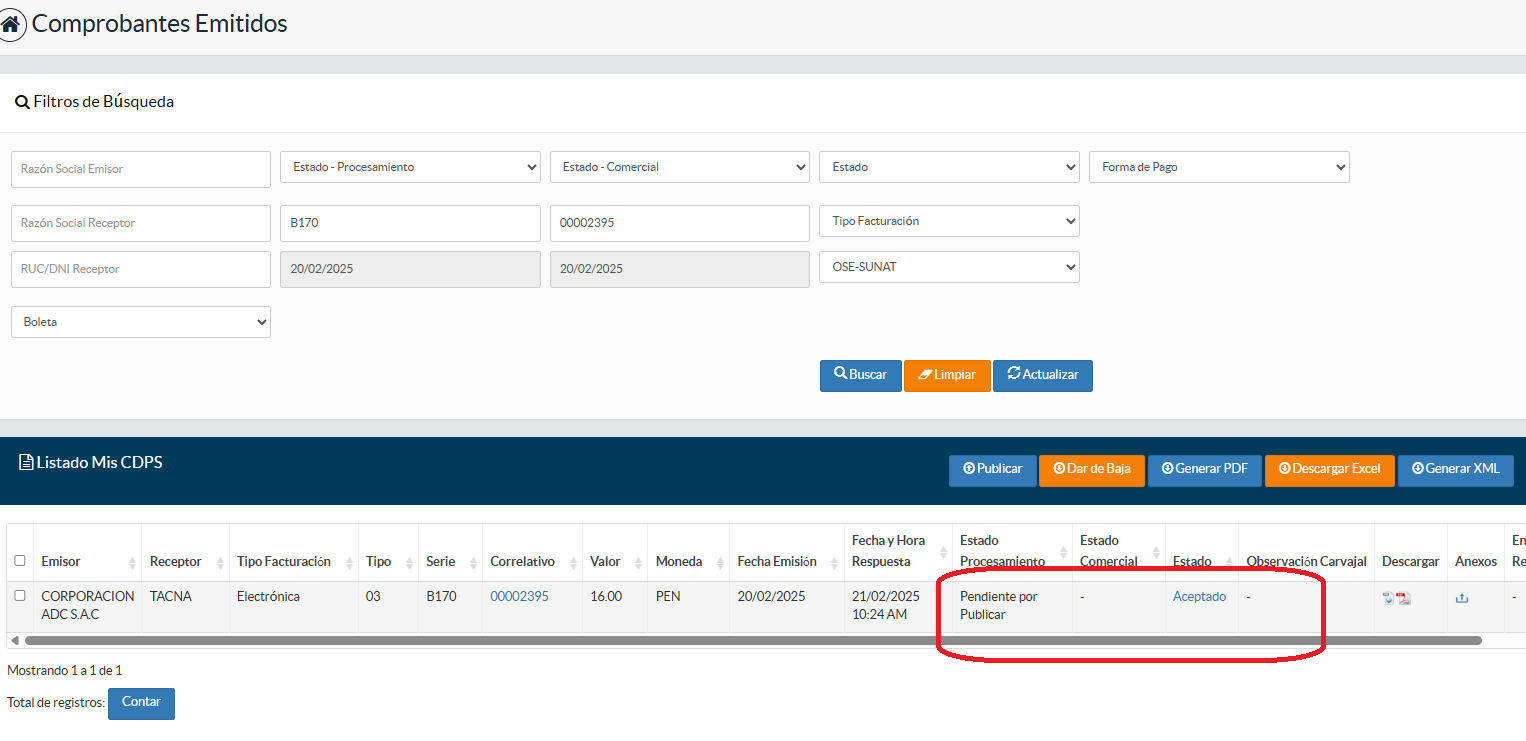Screen dimensions: 1526x741
Task: Download PDF icon in Descargar column
Action: 1404,598
